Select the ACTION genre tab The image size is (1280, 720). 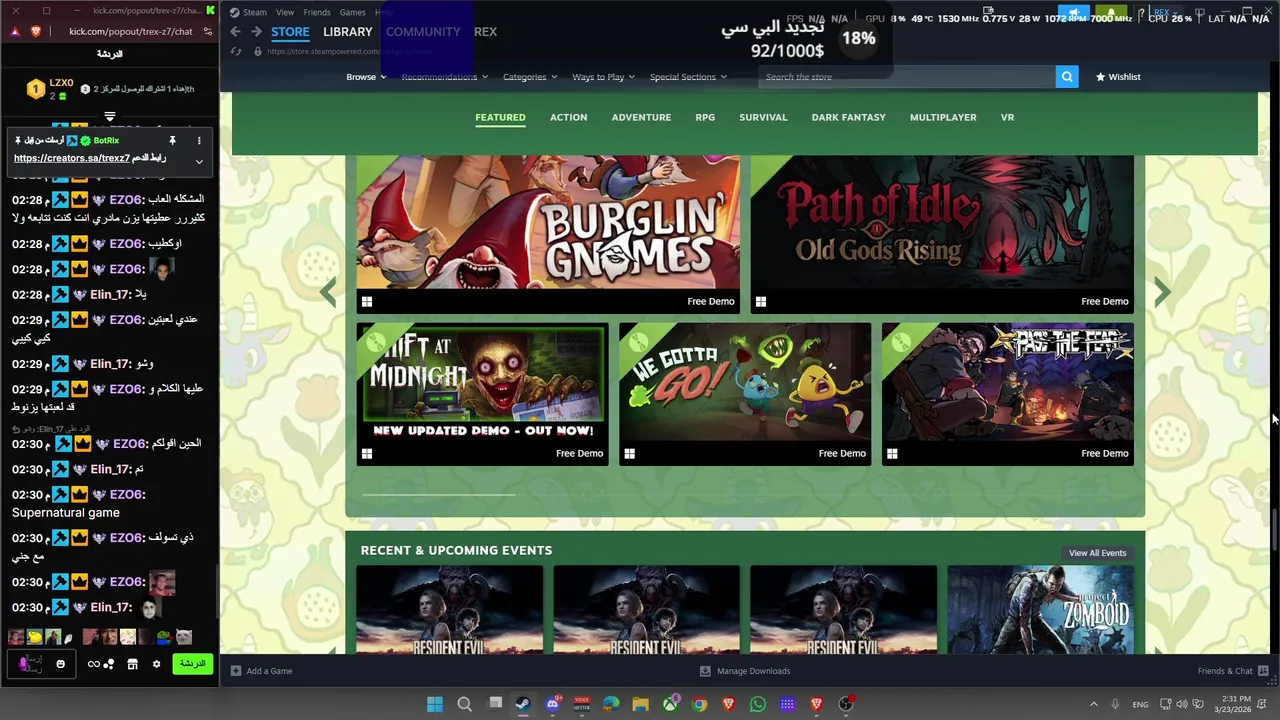click(x=568, y=117)
